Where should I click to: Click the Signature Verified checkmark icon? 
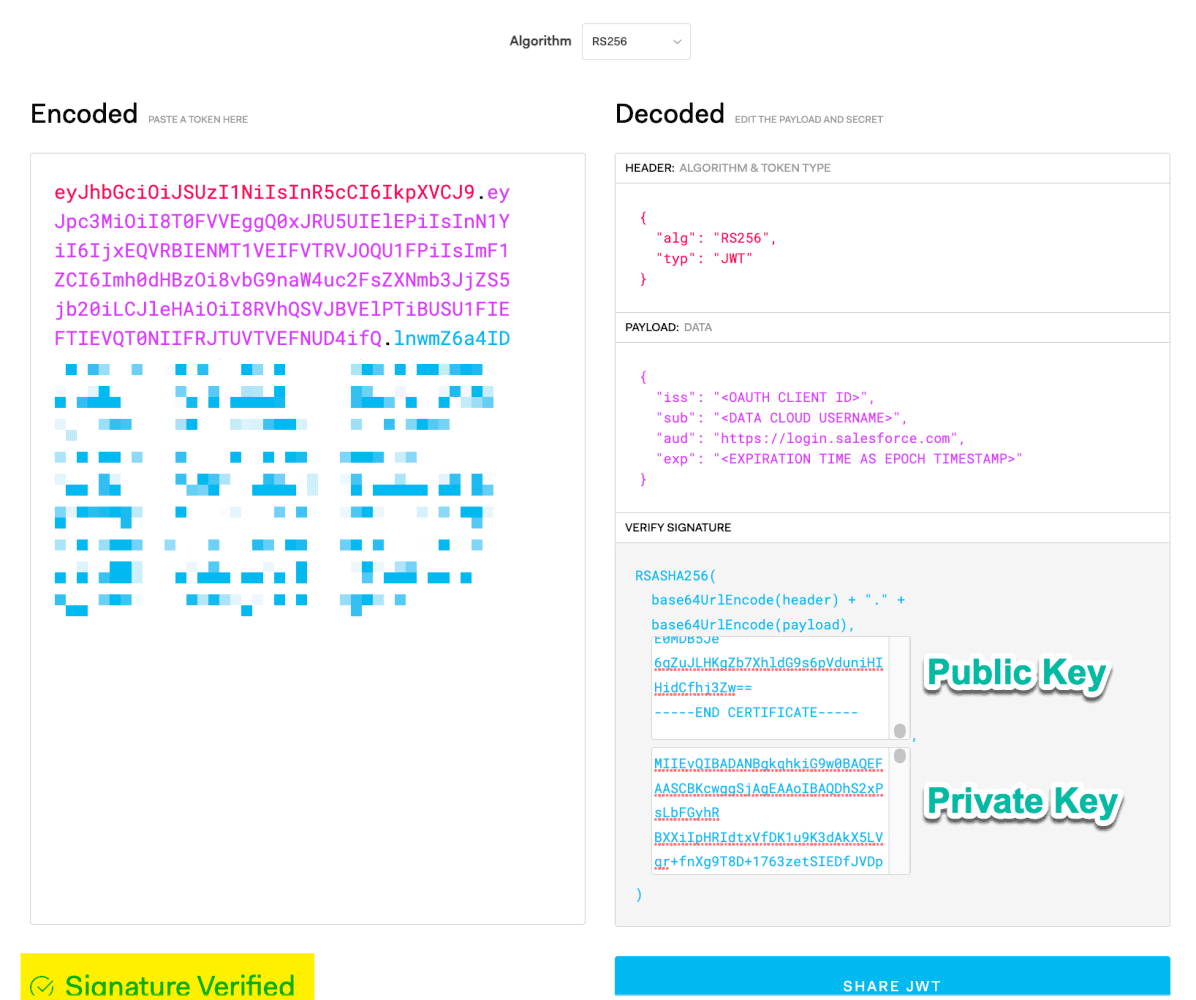pyautogui.click(x=42, y=986)
